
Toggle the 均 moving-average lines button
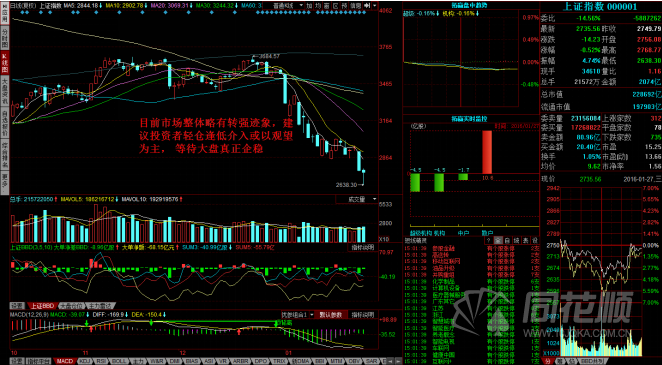[318, 5]
